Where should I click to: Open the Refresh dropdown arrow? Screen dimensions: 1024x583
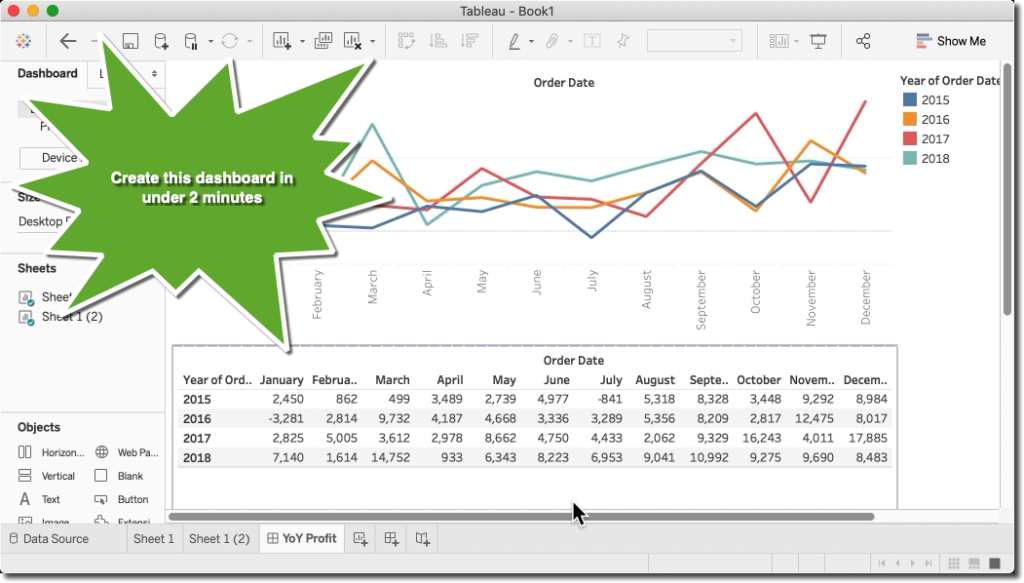249,42
